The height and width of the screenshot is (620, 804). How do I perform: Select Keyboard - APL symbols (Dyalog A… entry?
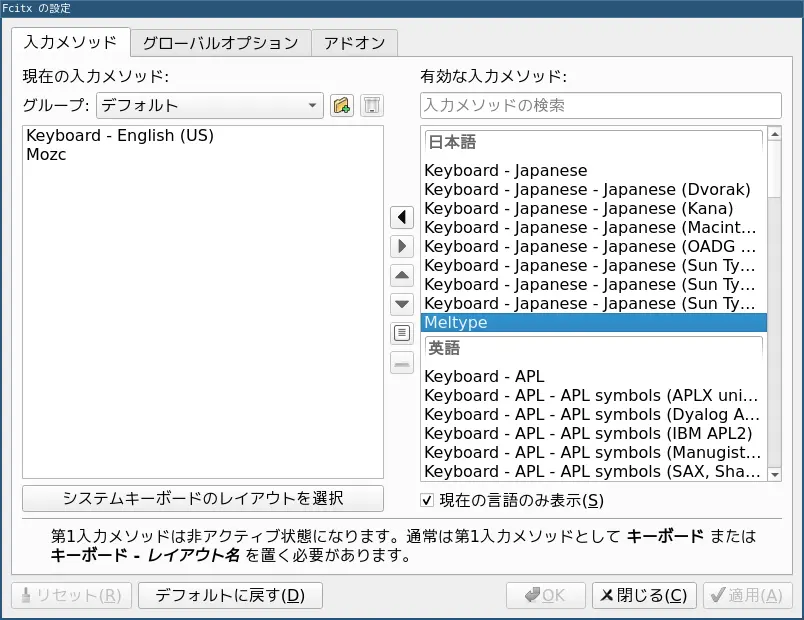[x=594, y=414]
